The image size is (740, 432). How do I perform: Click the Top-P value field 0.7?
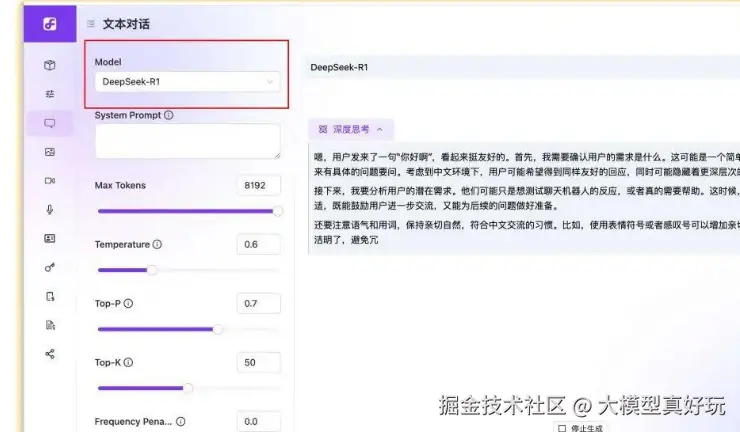pos(259,303)
